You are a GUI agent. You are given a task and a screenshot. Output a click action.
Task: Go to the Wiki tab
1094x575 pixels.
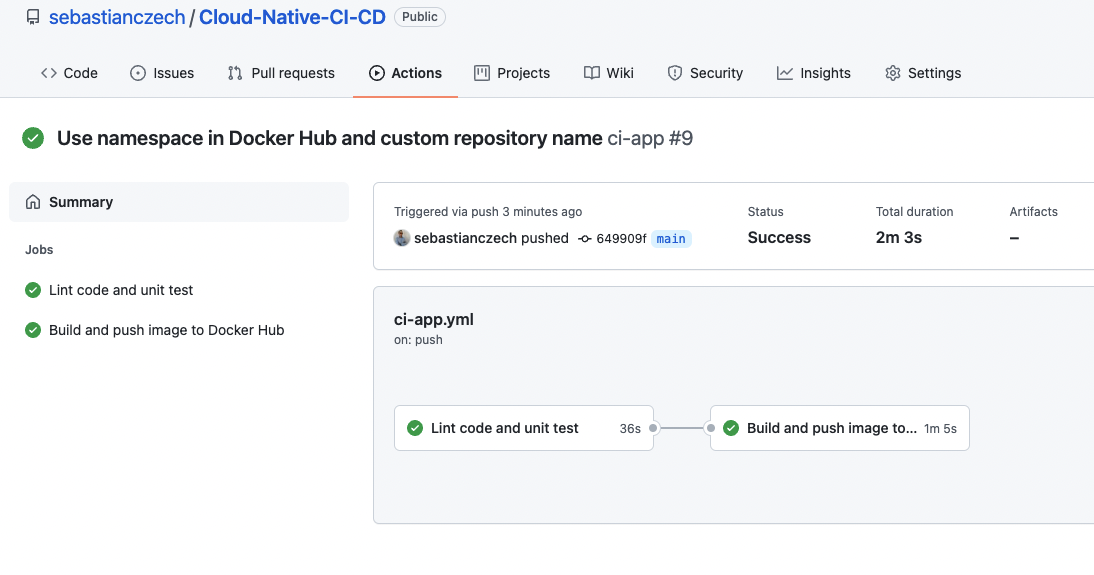click(609, 73)
